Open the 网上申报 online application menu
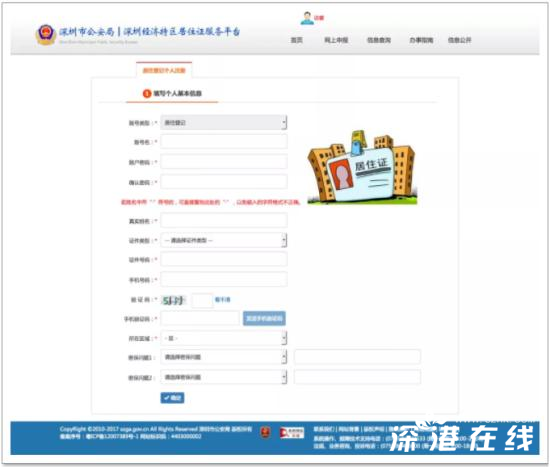 click(336, 40)
